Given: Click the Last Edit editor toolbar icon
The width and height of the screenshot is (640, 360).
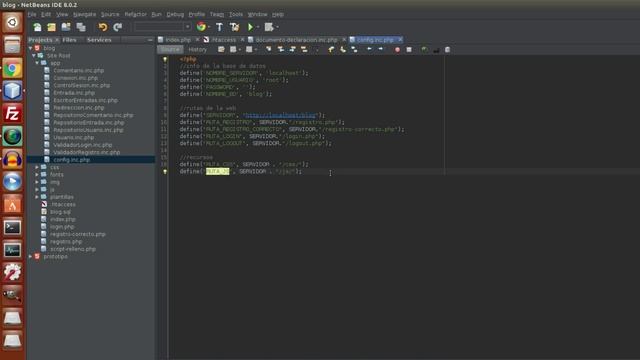Looking at the screenshot, I should pyautogui.click(x=221, y=49).
